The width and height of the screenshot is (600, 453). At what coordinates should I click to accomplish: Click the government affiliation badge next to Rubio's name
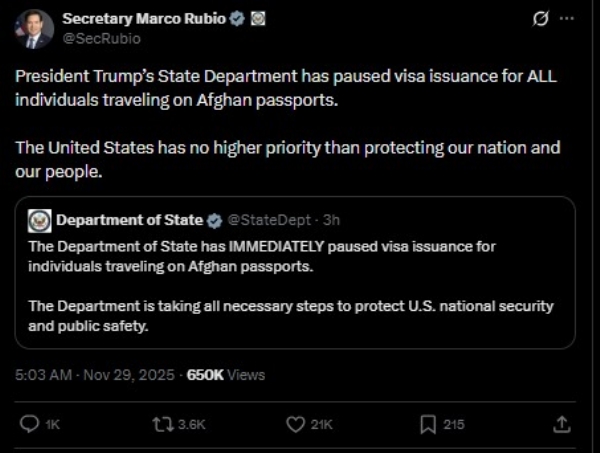(257, 19)
